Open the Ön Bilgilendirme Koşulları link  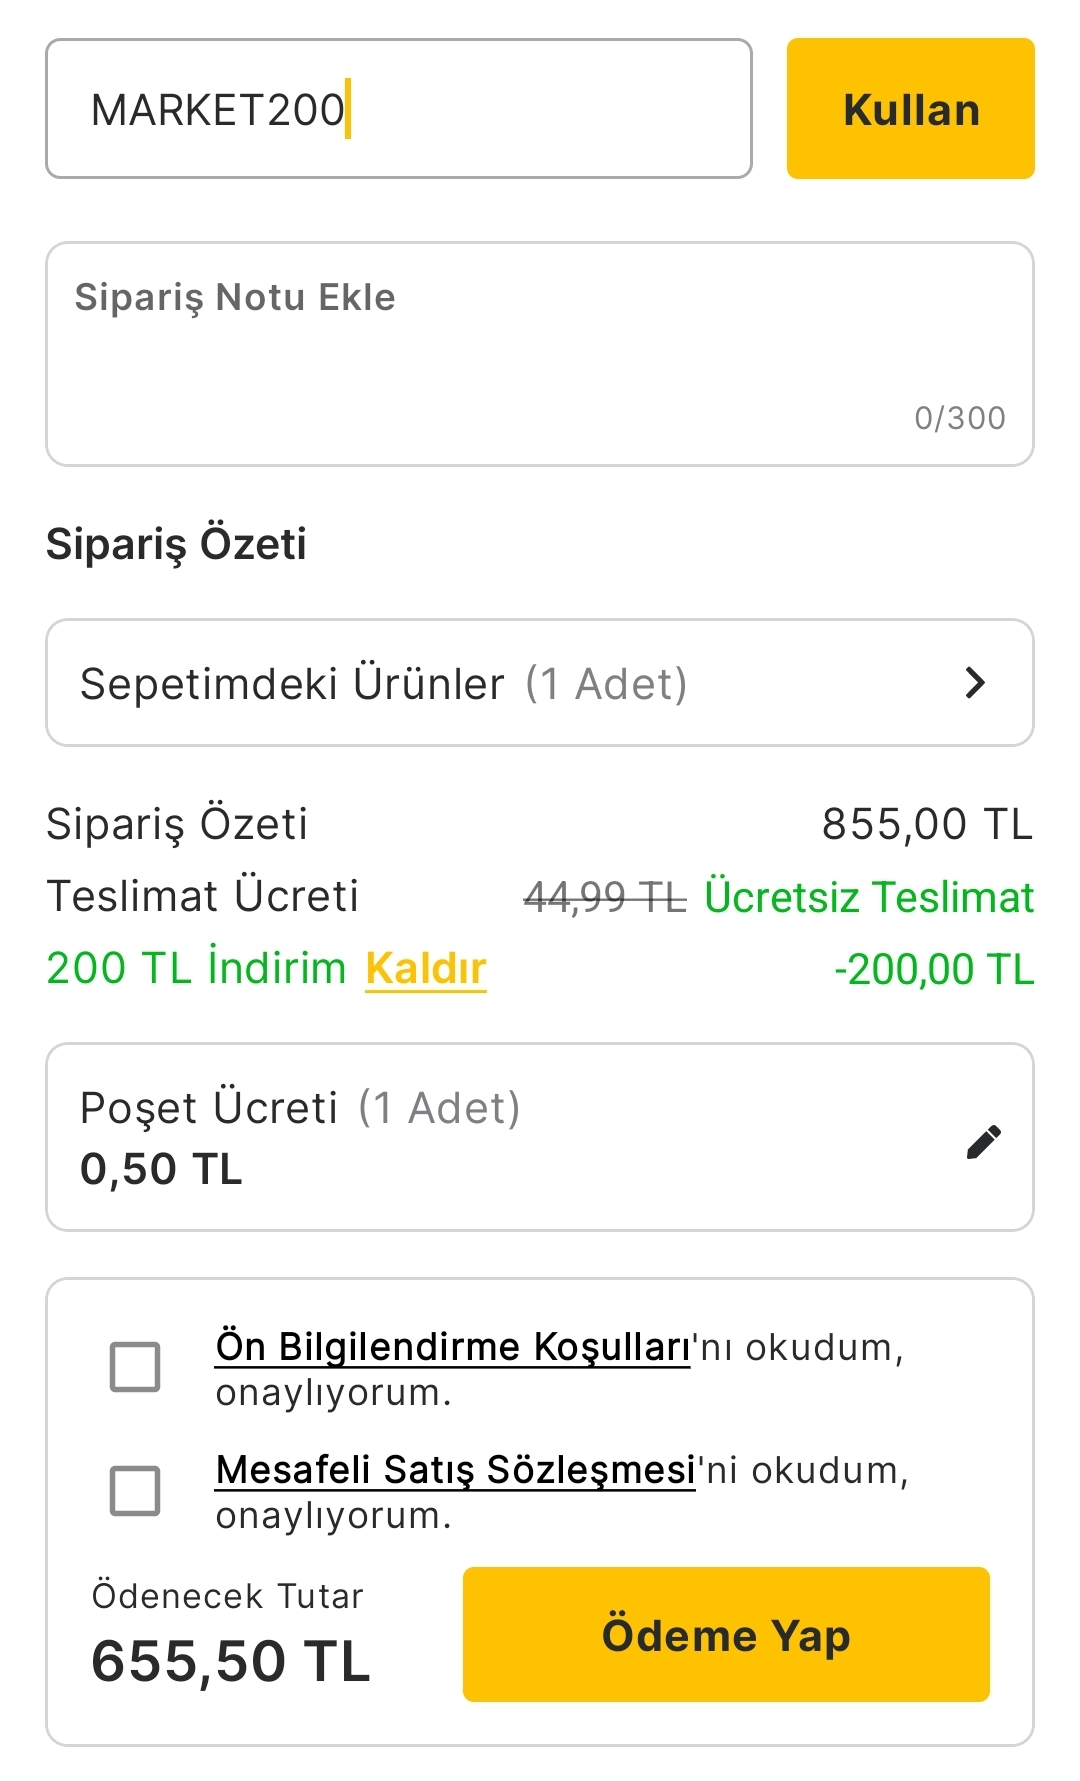click(x=452, y=1347)
